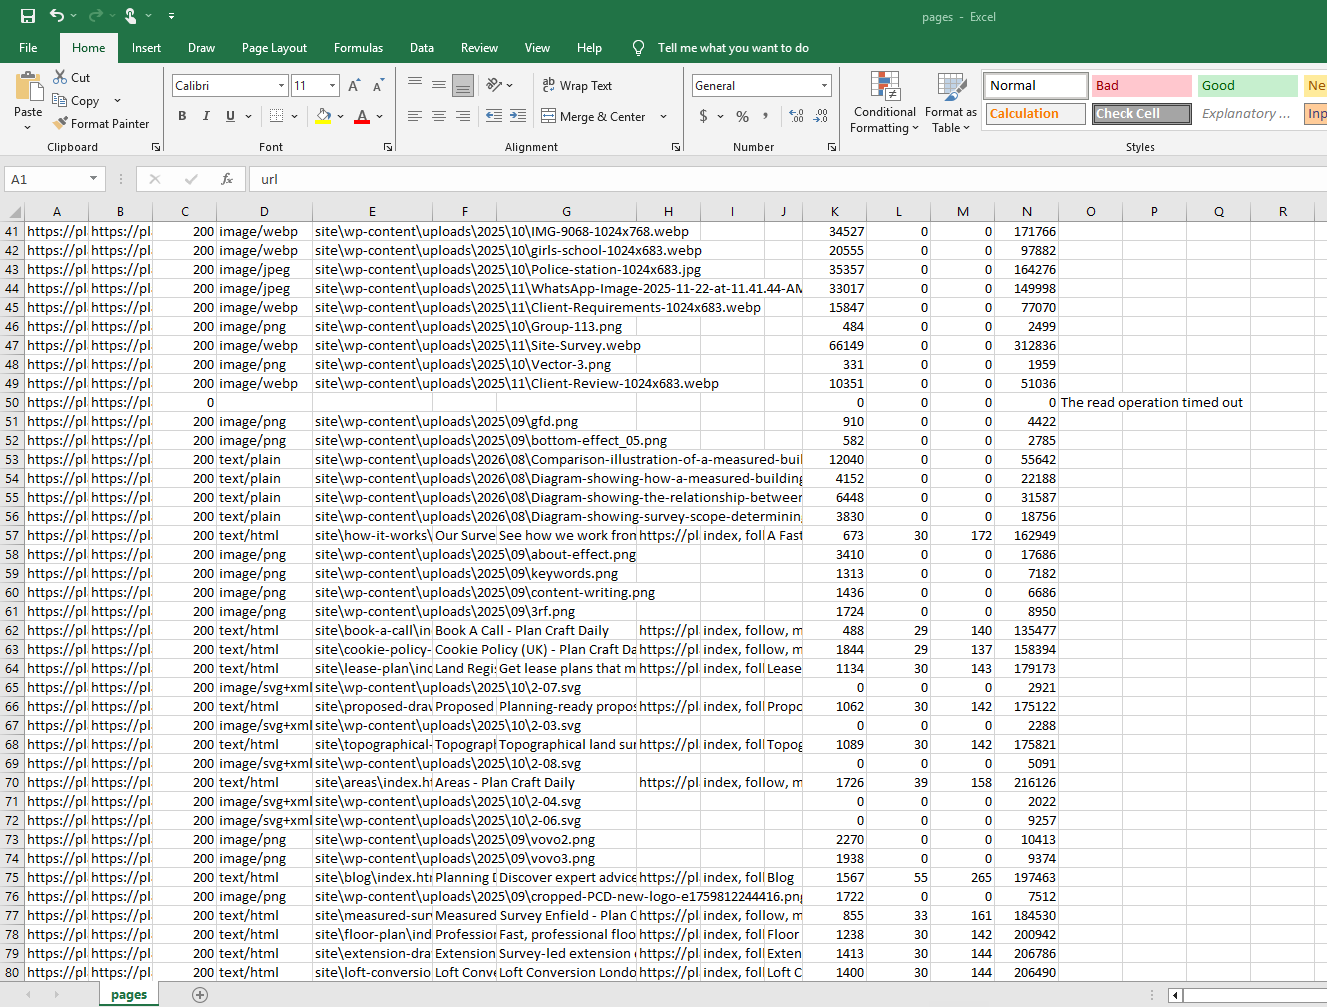Image resolution: width=1327 pixels, height=1007 pixels.
Task: Apply Percent Style
Action: 742,116
